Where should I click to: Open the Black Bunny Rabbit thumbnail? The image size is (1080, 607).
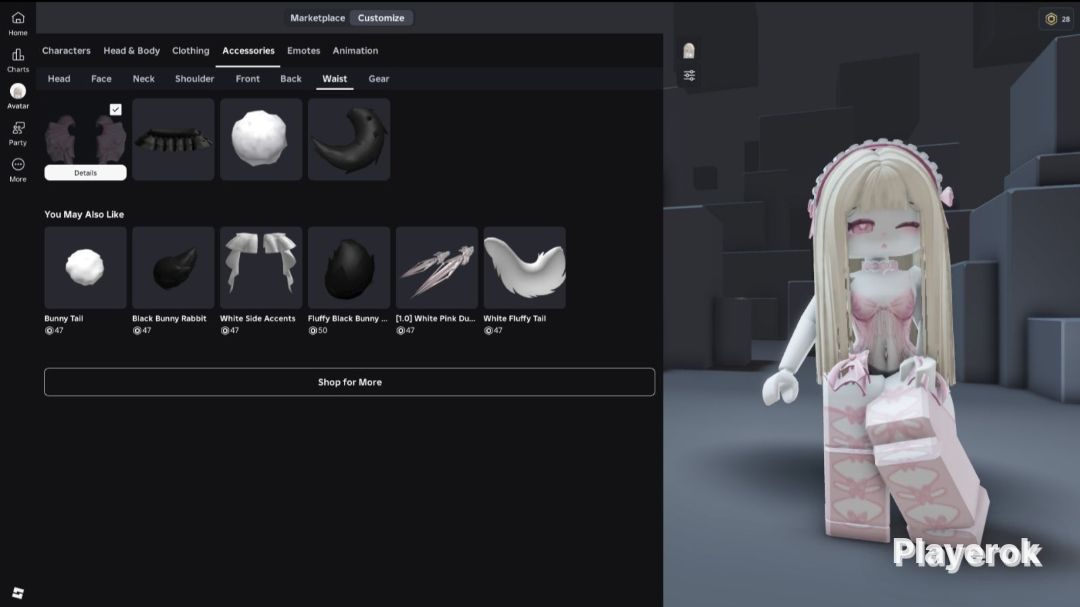point(174,267)
